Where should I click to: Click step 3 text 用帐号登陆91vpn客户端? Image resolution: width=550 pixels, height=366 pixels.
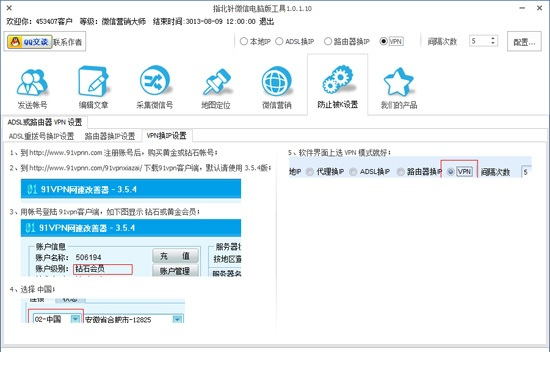(x=105, y=212)
